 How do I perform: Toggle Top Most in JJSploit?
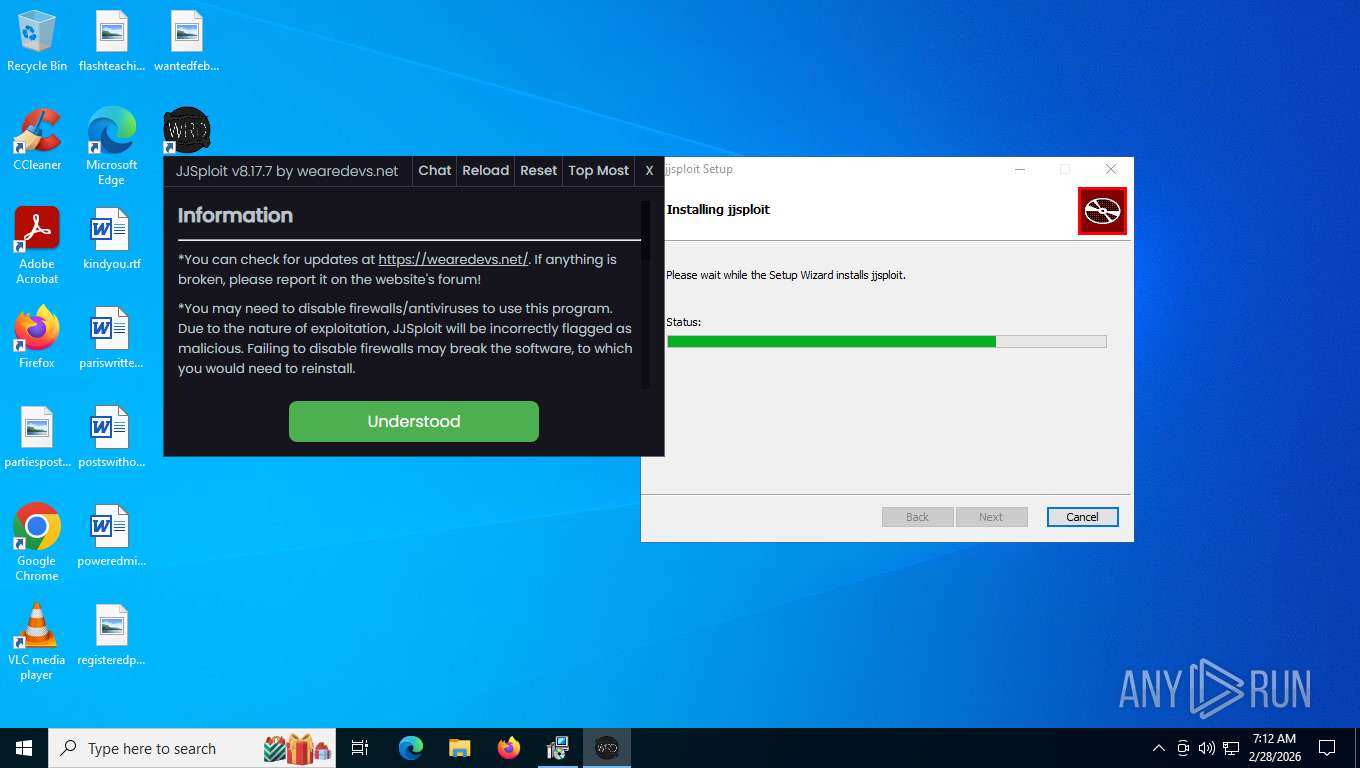[599, 171]
